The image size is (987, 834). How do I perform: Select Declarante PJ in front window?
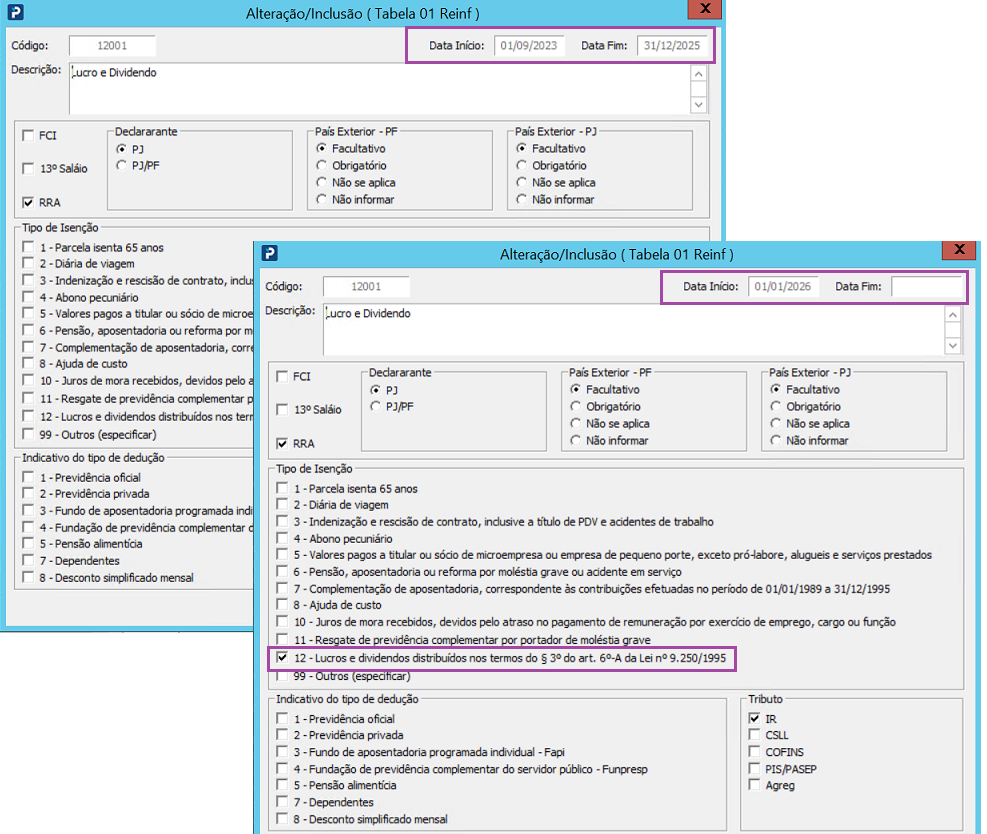click(376, 390)
